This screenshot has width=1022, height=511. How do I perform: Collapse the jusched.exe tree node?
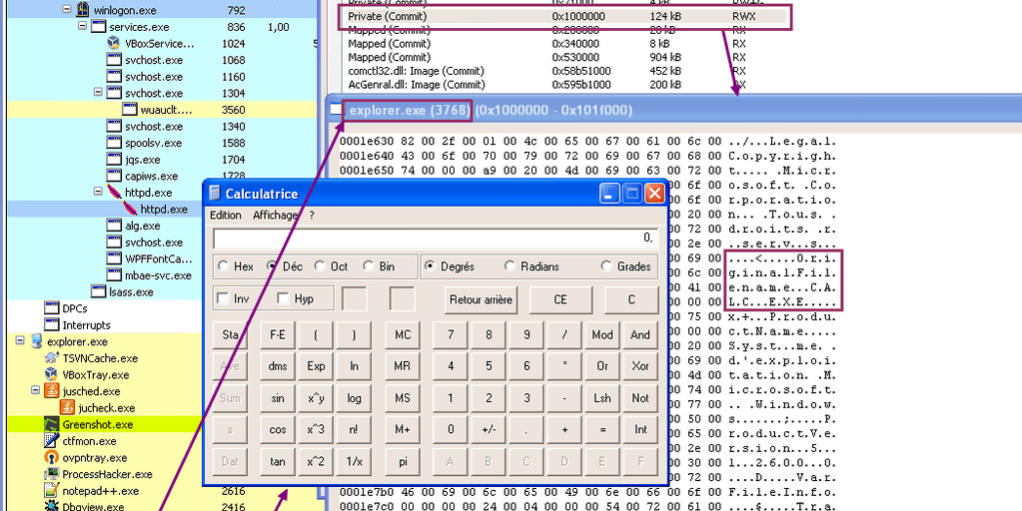pyautogui.click(x=36, y=391)
